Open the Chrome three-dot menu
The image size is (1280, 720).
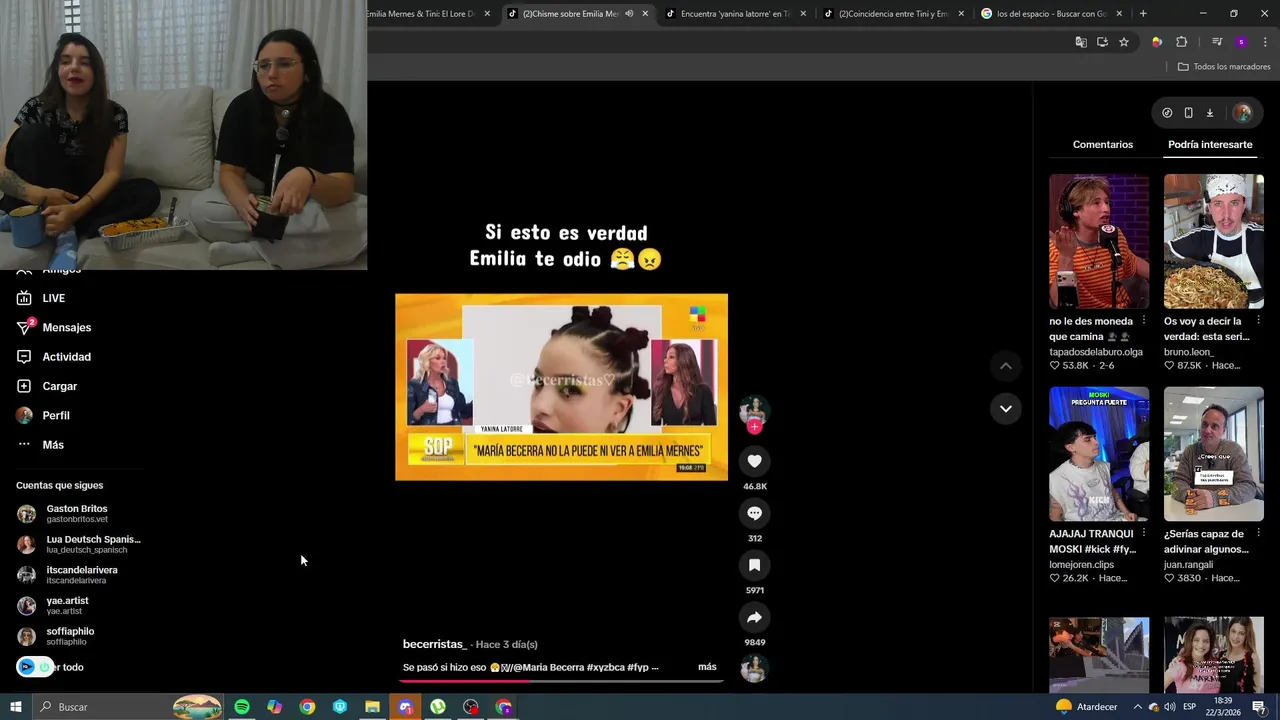tap(1265, 42)
